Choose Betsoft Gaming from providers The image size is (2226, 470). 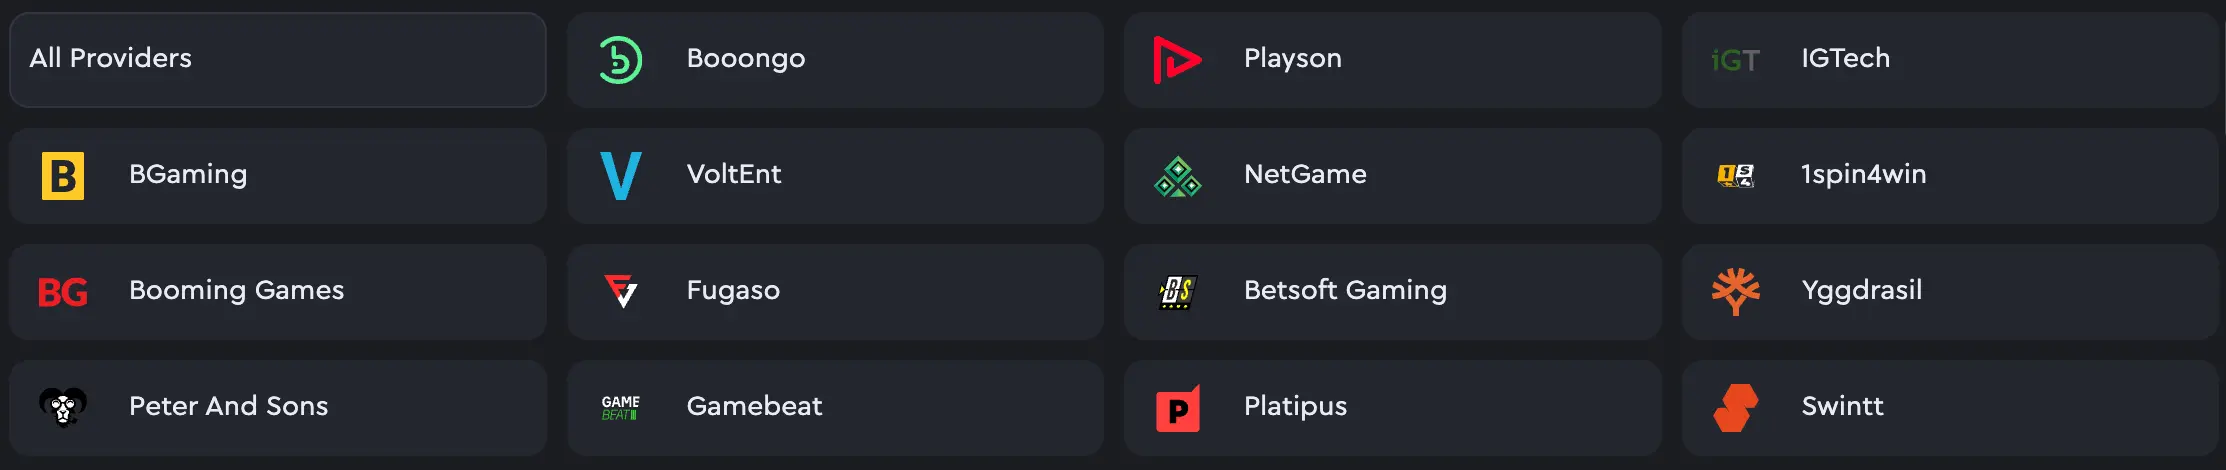(x=1393, y=292)
